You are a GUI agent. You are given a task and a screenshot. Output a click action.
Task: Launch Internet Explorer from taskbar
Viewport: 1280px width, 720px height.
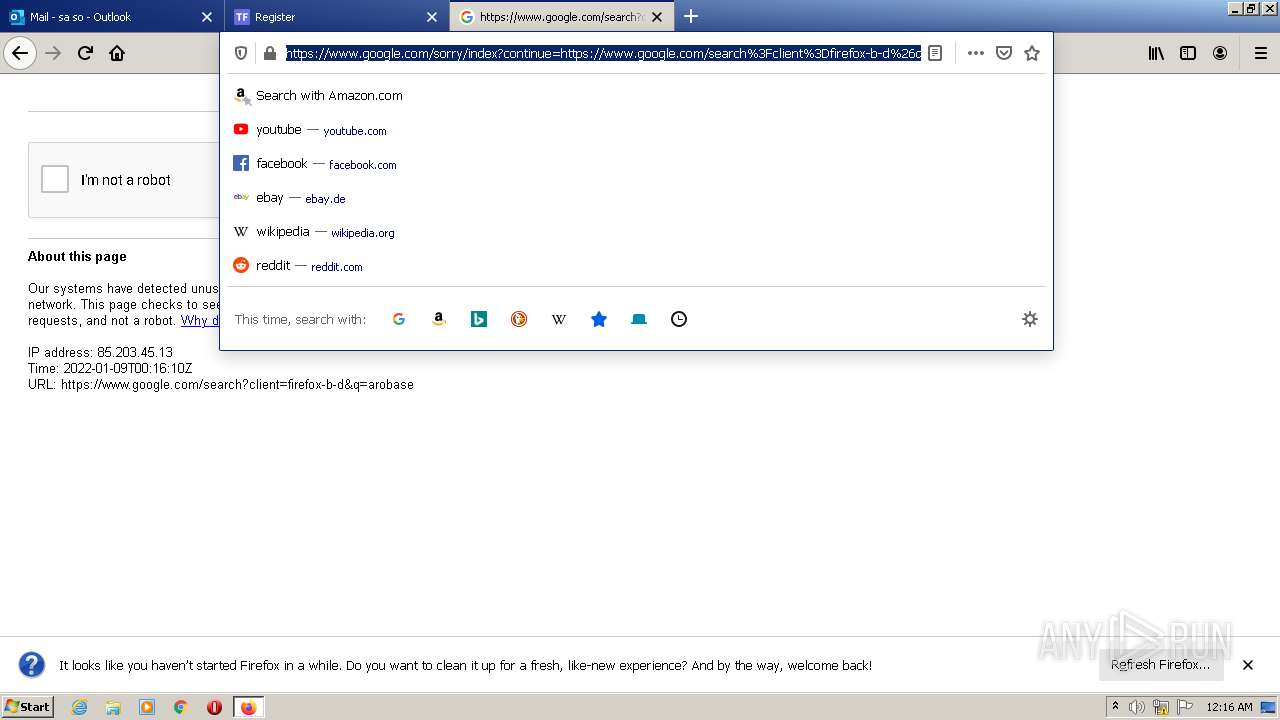tap(80, 707)
